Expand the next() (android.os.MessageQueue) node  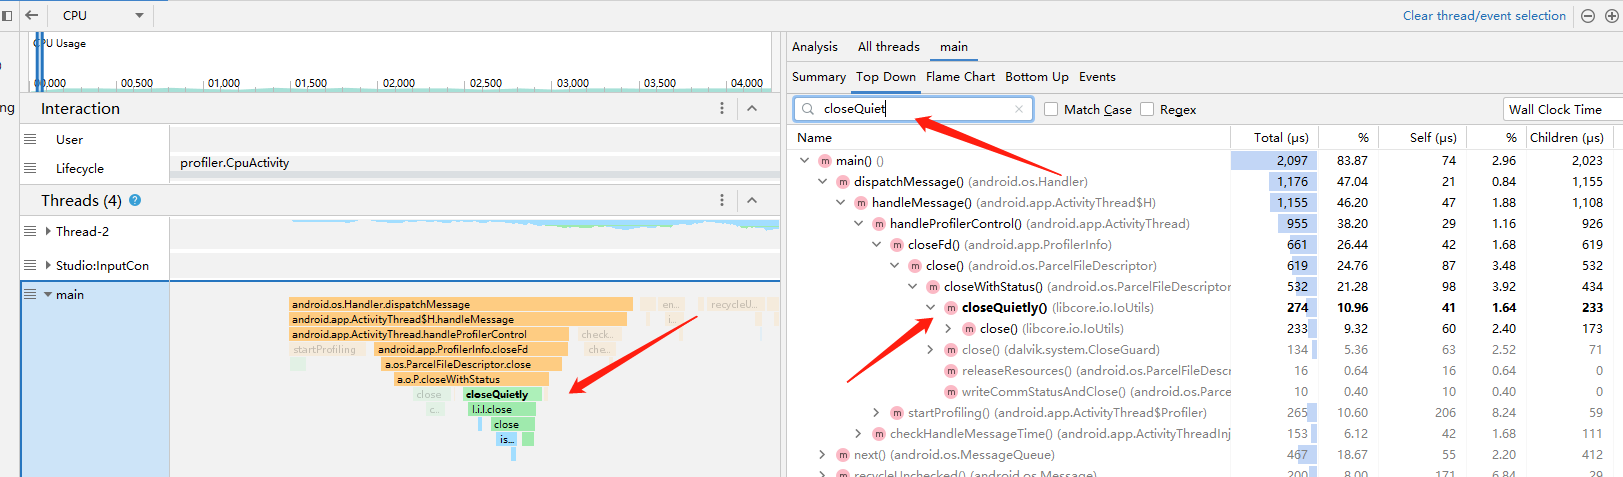pos(822,454)
